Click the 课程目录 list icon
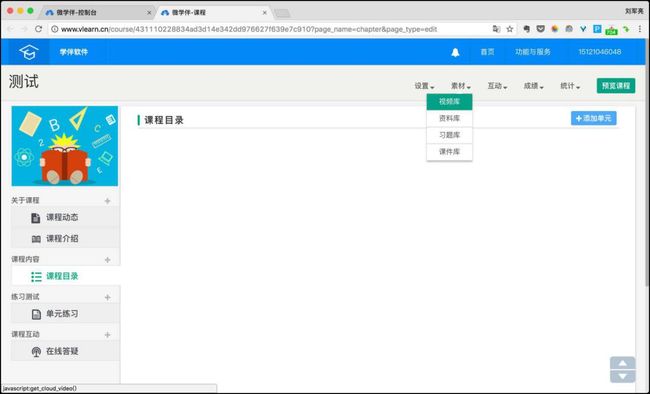Screen dimensions: 650x394 36,277
